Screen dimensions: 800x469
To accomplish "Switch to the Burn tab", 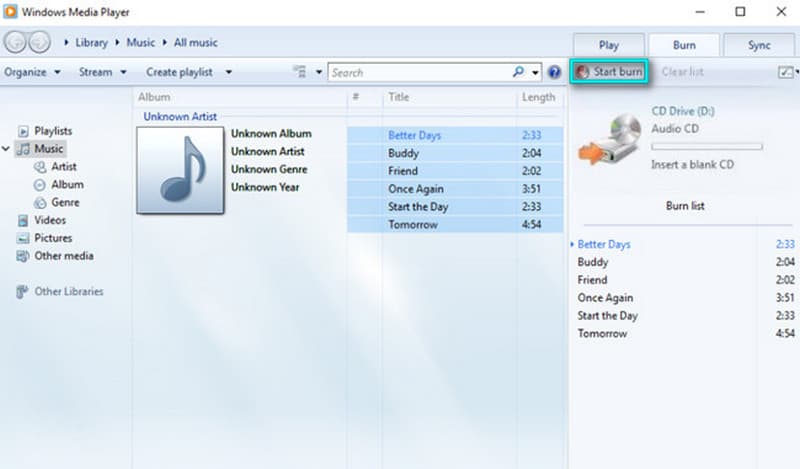I will click(x=684, y=45).
